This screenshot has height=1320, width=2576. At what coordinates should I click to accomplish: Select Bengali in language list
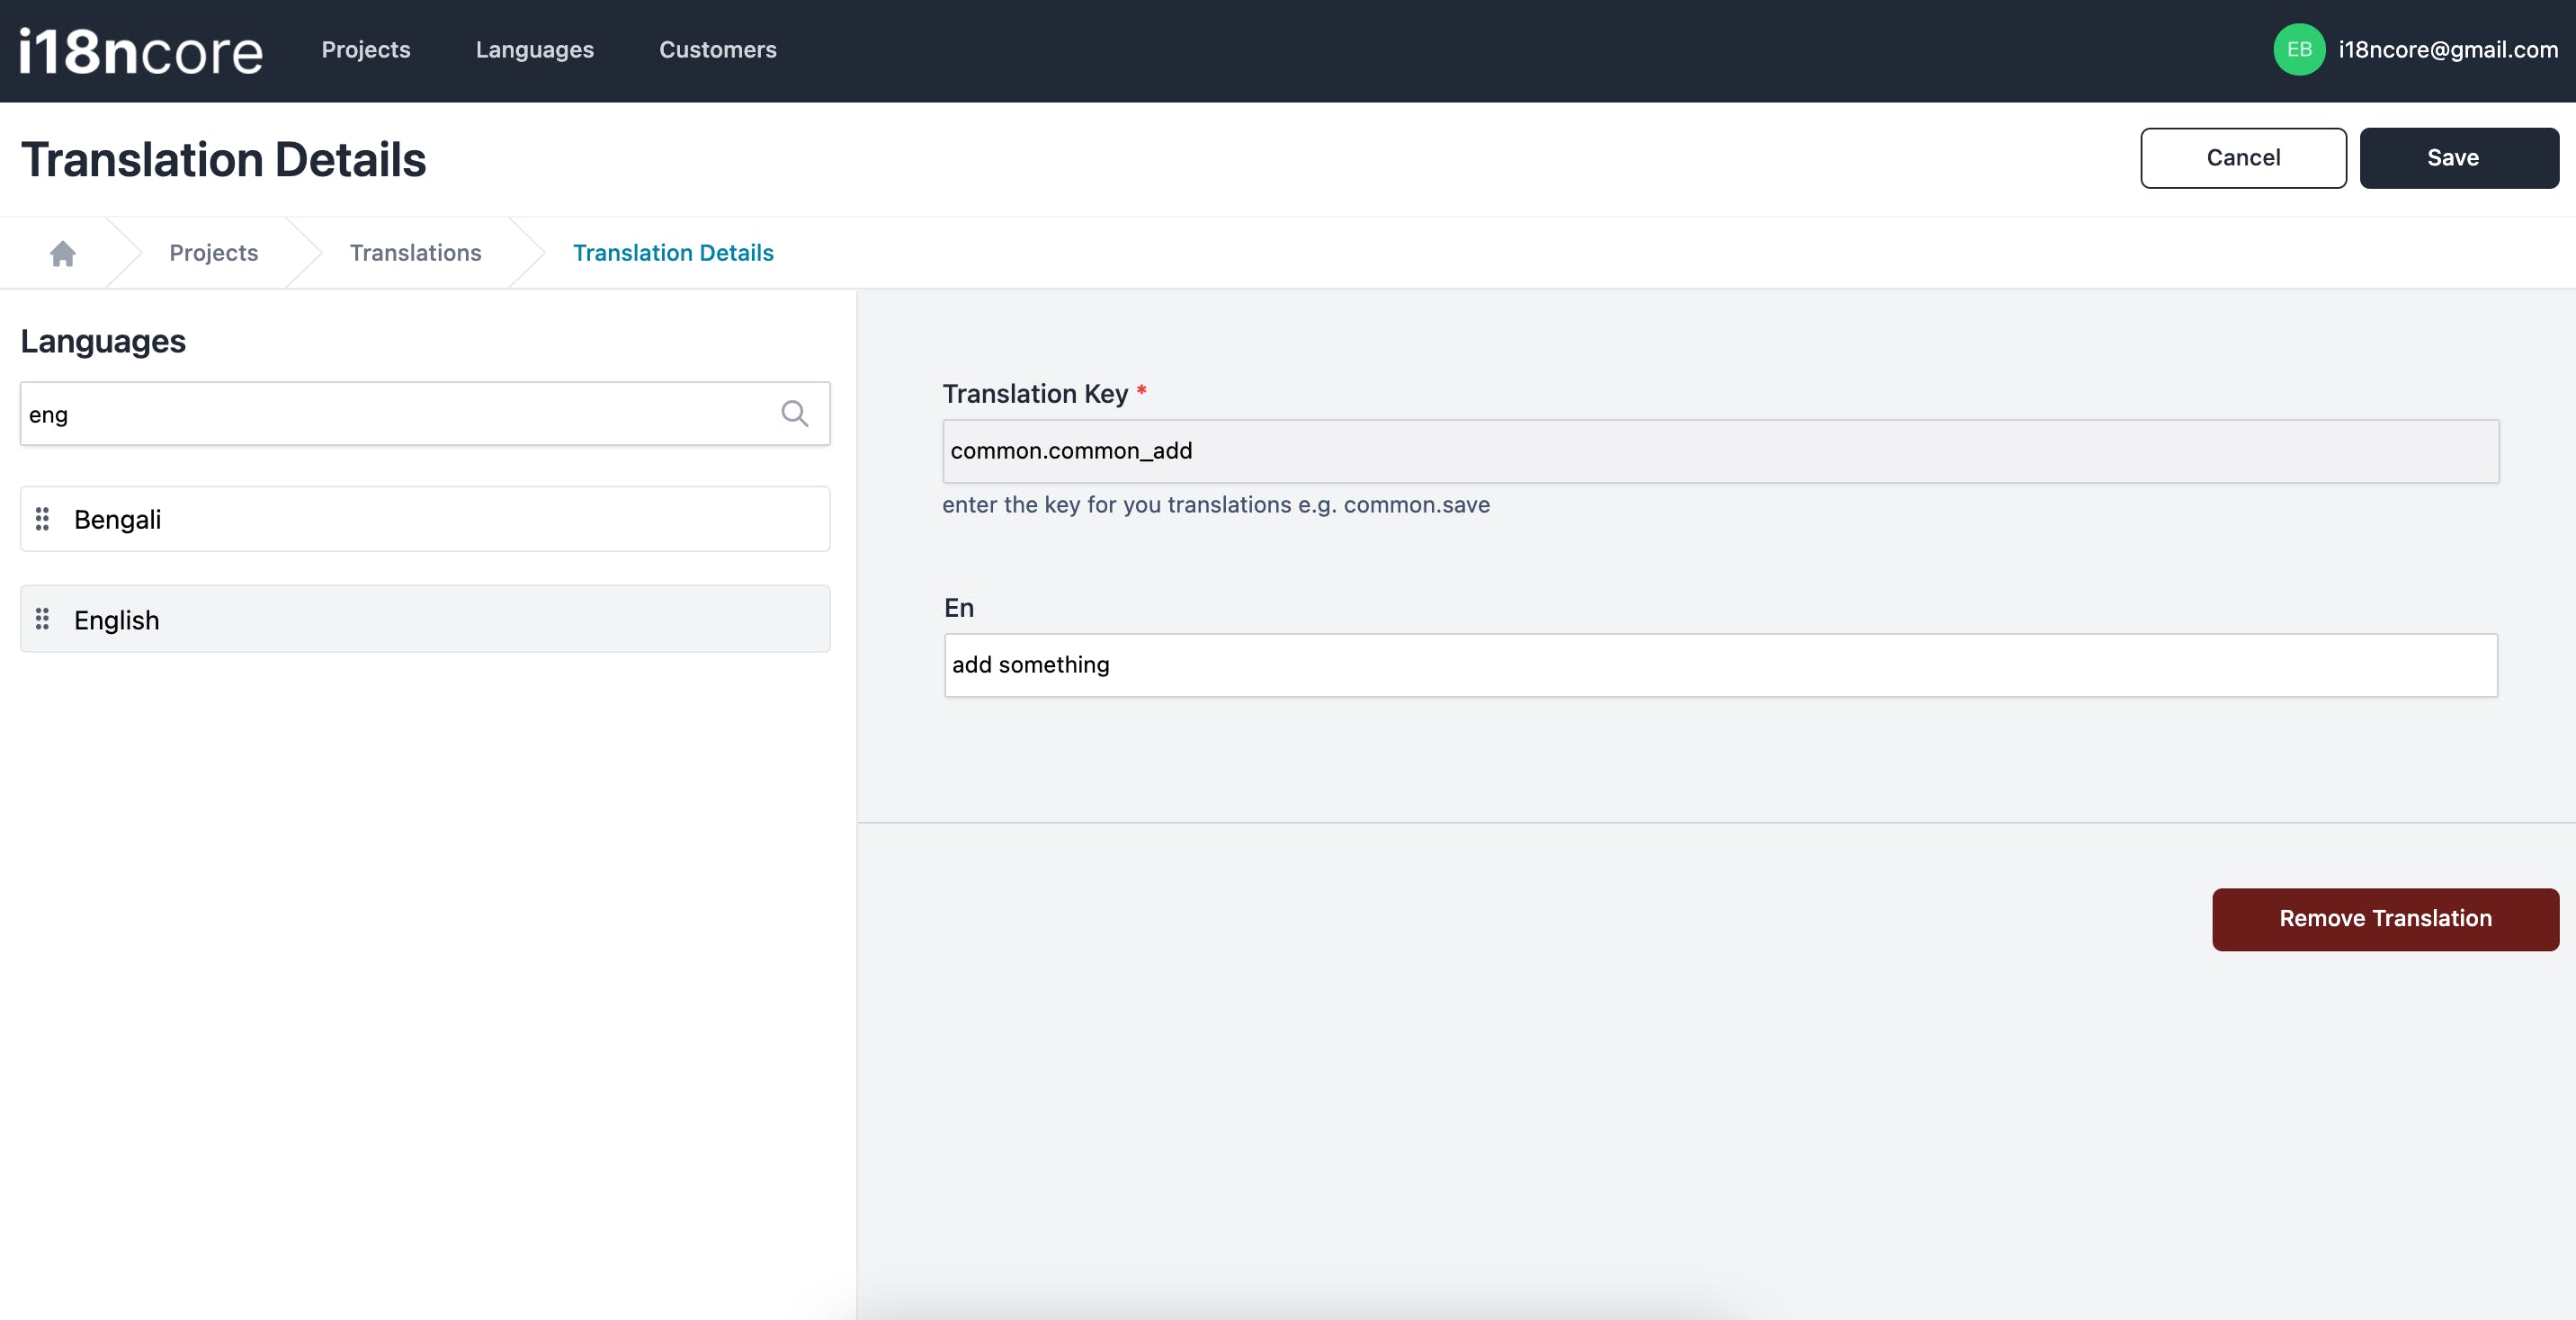425,519
